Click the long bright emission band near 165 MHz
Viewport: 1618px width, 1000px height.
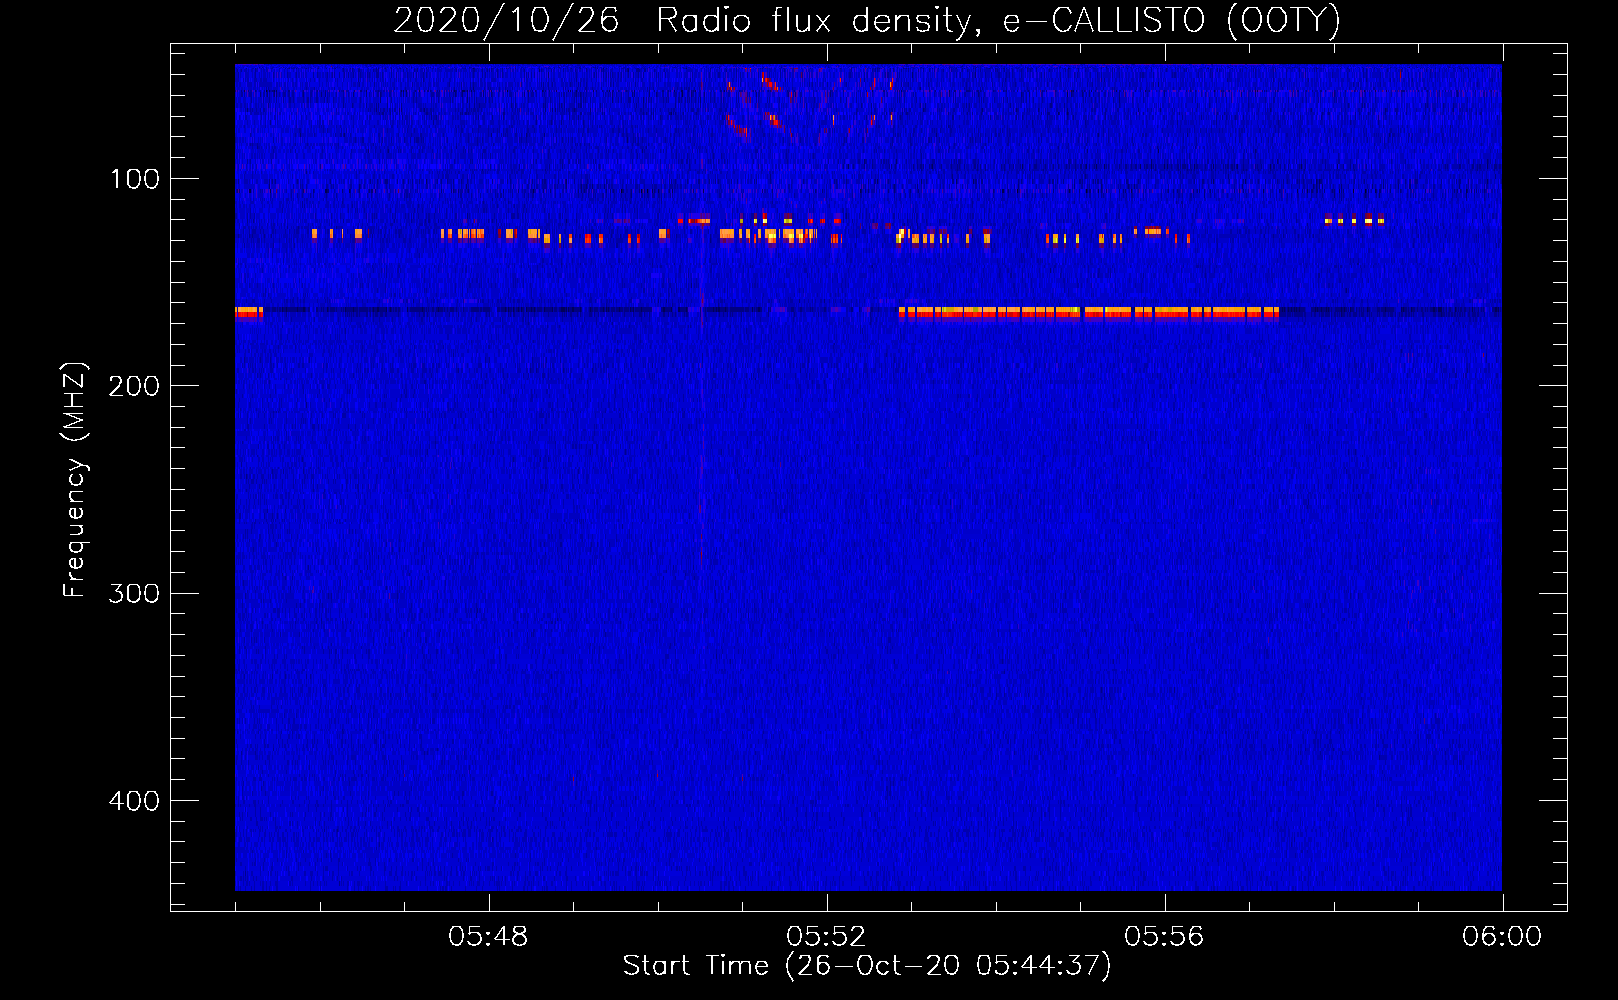(x=1089, y=313)
